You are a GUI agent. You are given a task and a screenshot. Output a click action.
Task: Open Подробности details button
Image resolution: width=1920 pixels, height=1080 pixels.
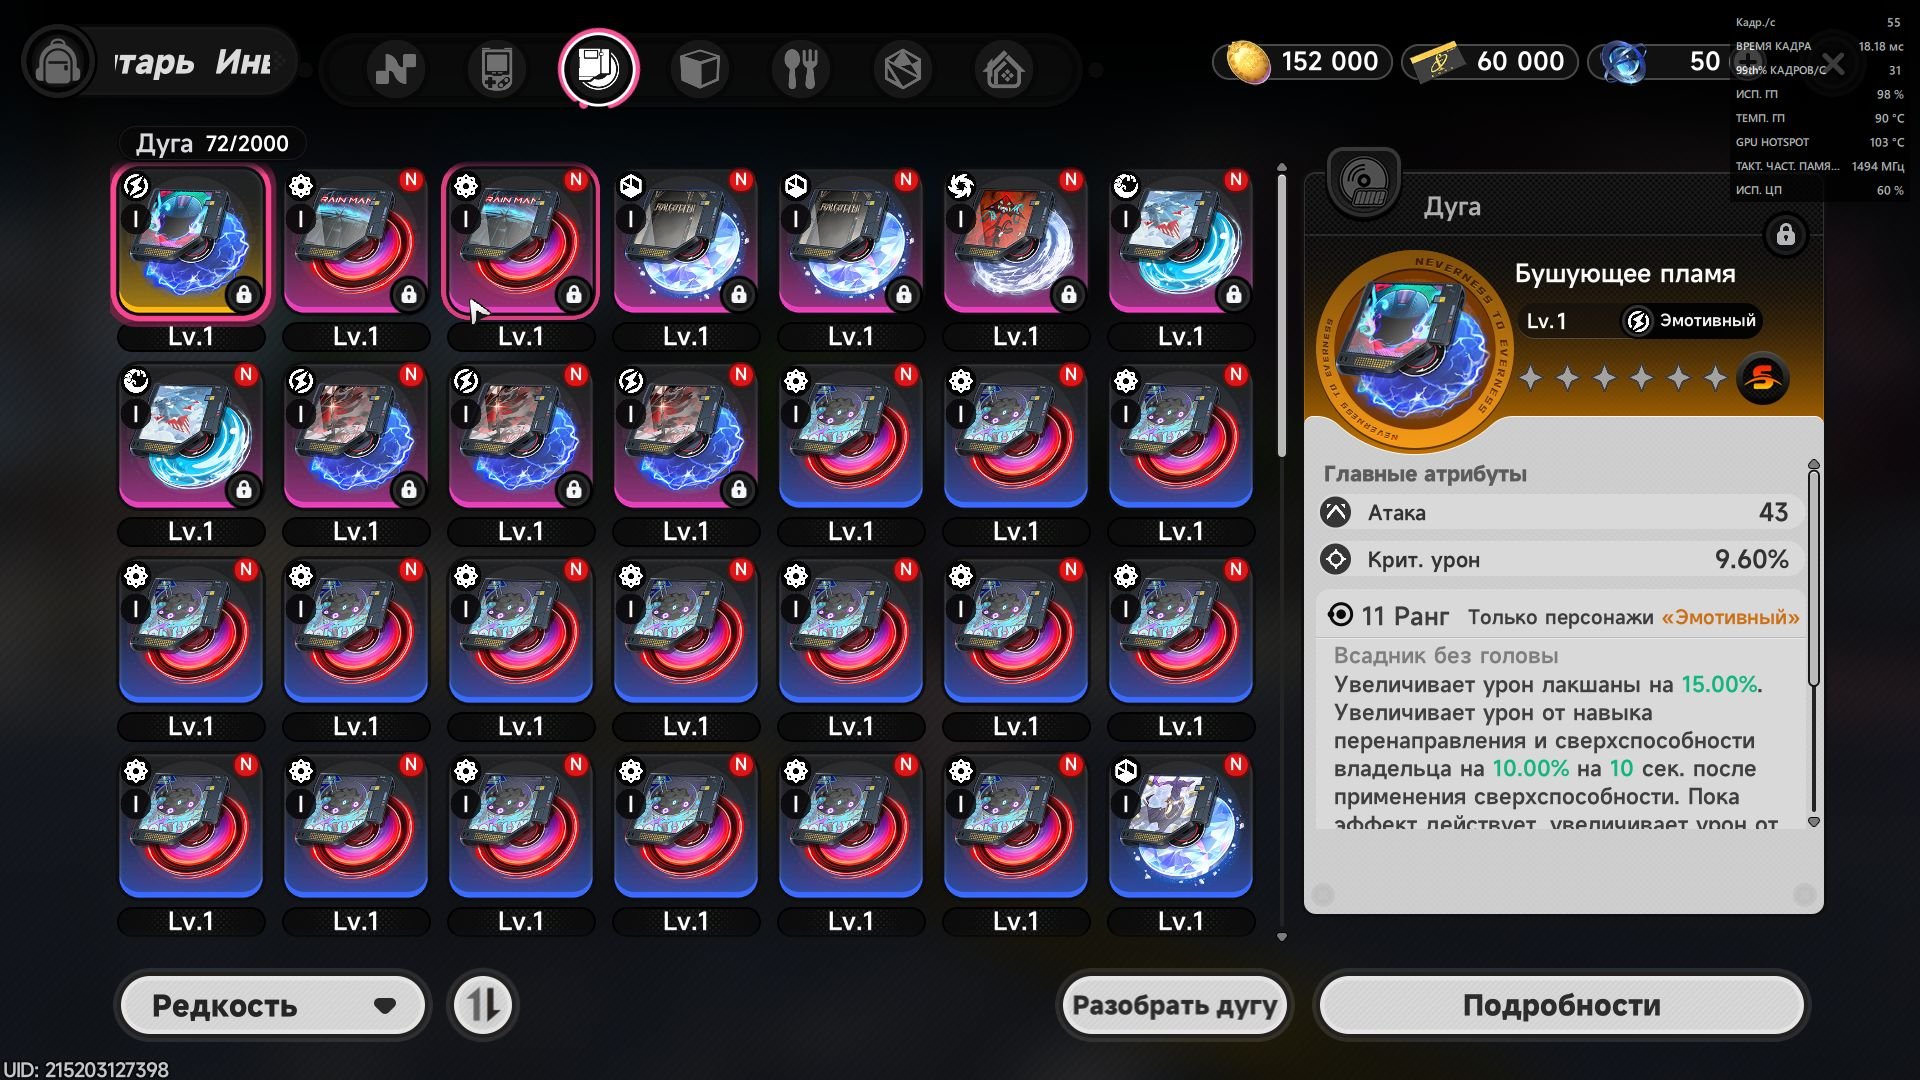pos(1561,1005)
